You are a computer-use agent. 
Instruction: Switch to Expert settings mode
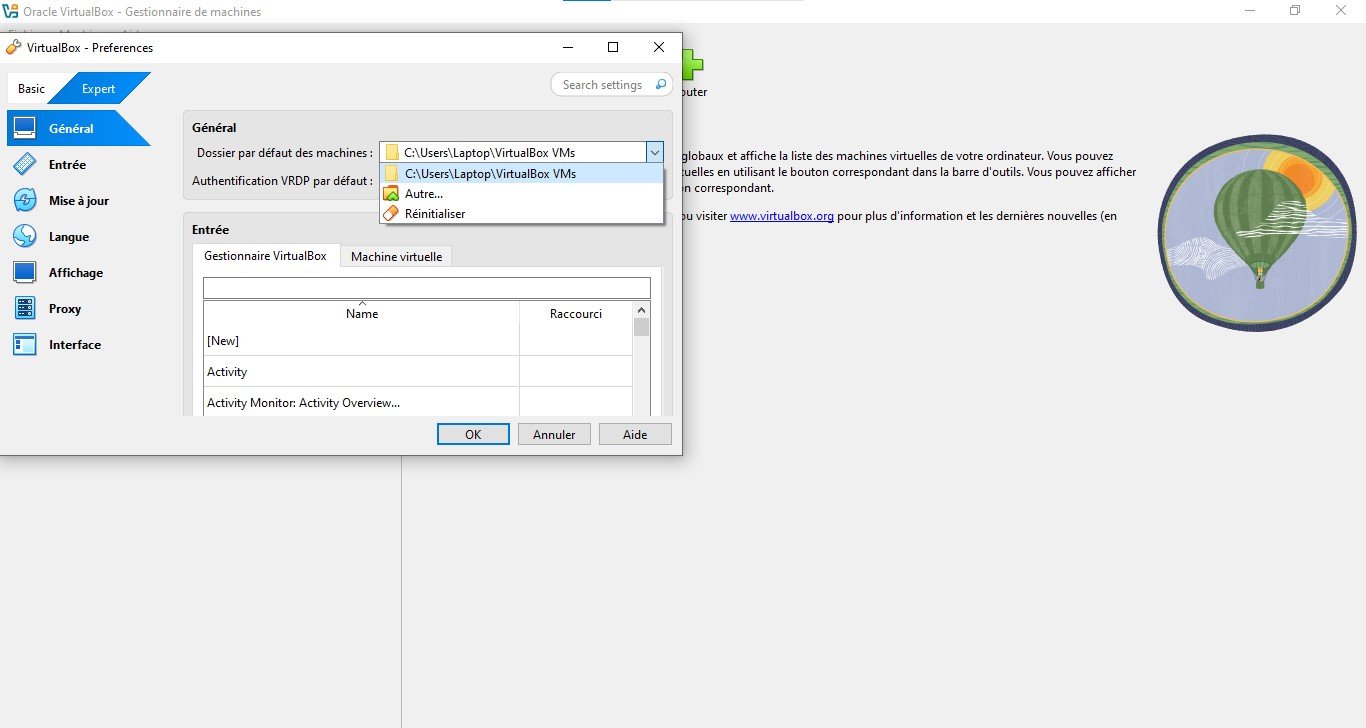pos(98,89)
